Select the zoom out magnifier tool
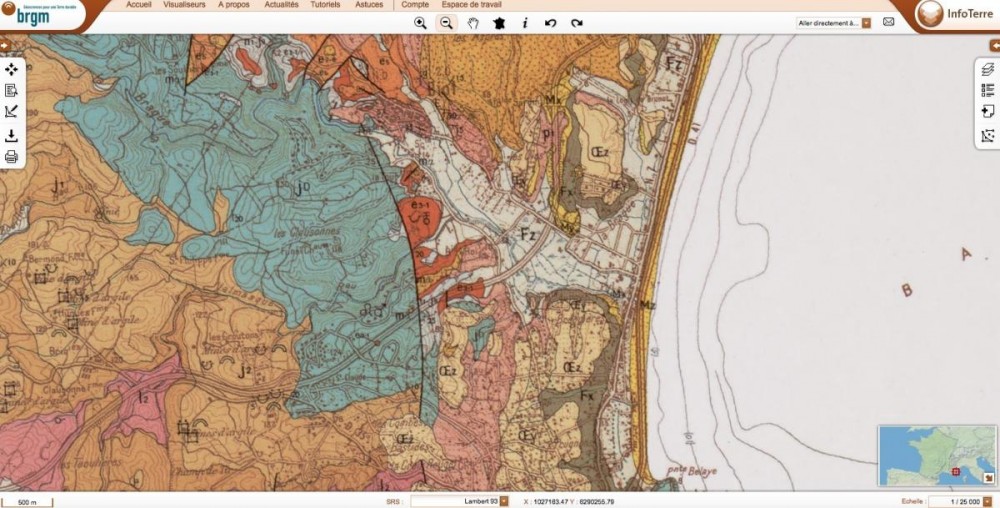 click(447, 22)
